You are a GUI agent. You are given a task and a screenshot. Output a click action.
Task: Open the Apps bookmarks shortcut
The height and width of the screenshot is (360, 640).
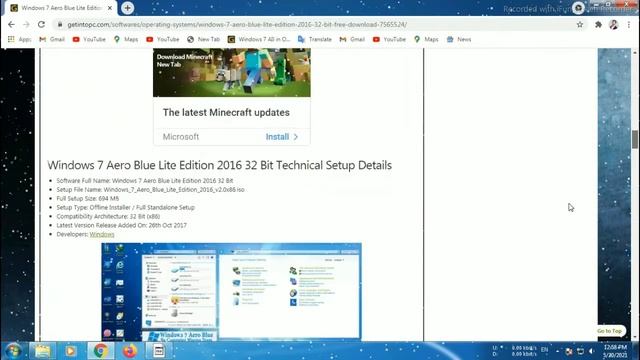19,39
